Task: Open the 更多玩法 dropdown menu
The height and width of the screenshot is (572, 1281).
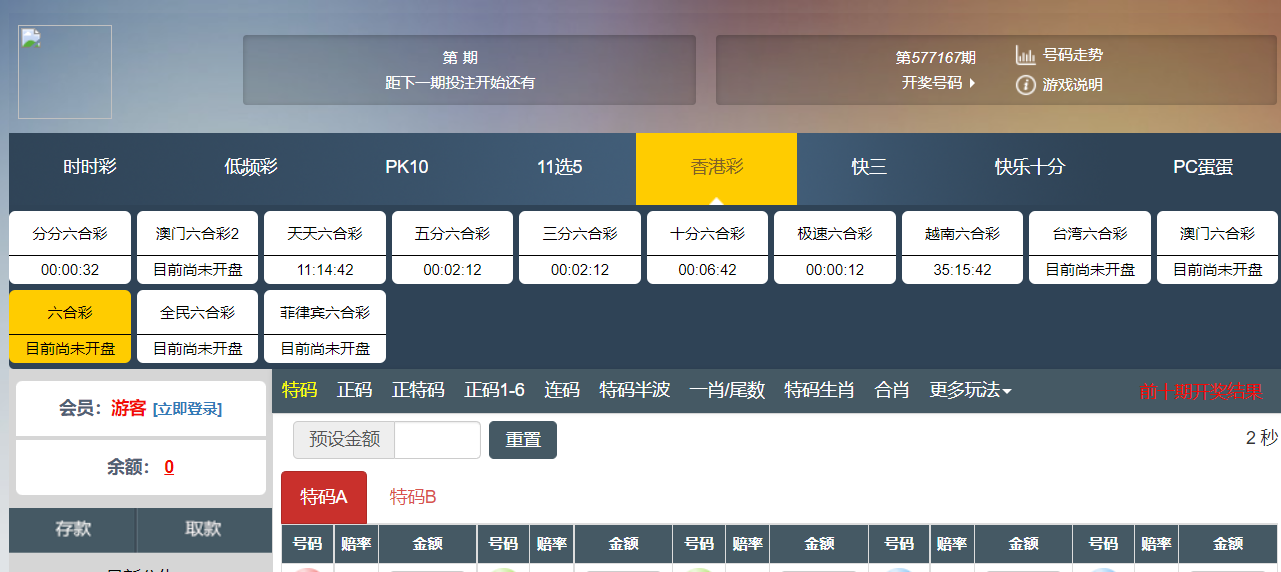Action: click(x=969, y=390)
